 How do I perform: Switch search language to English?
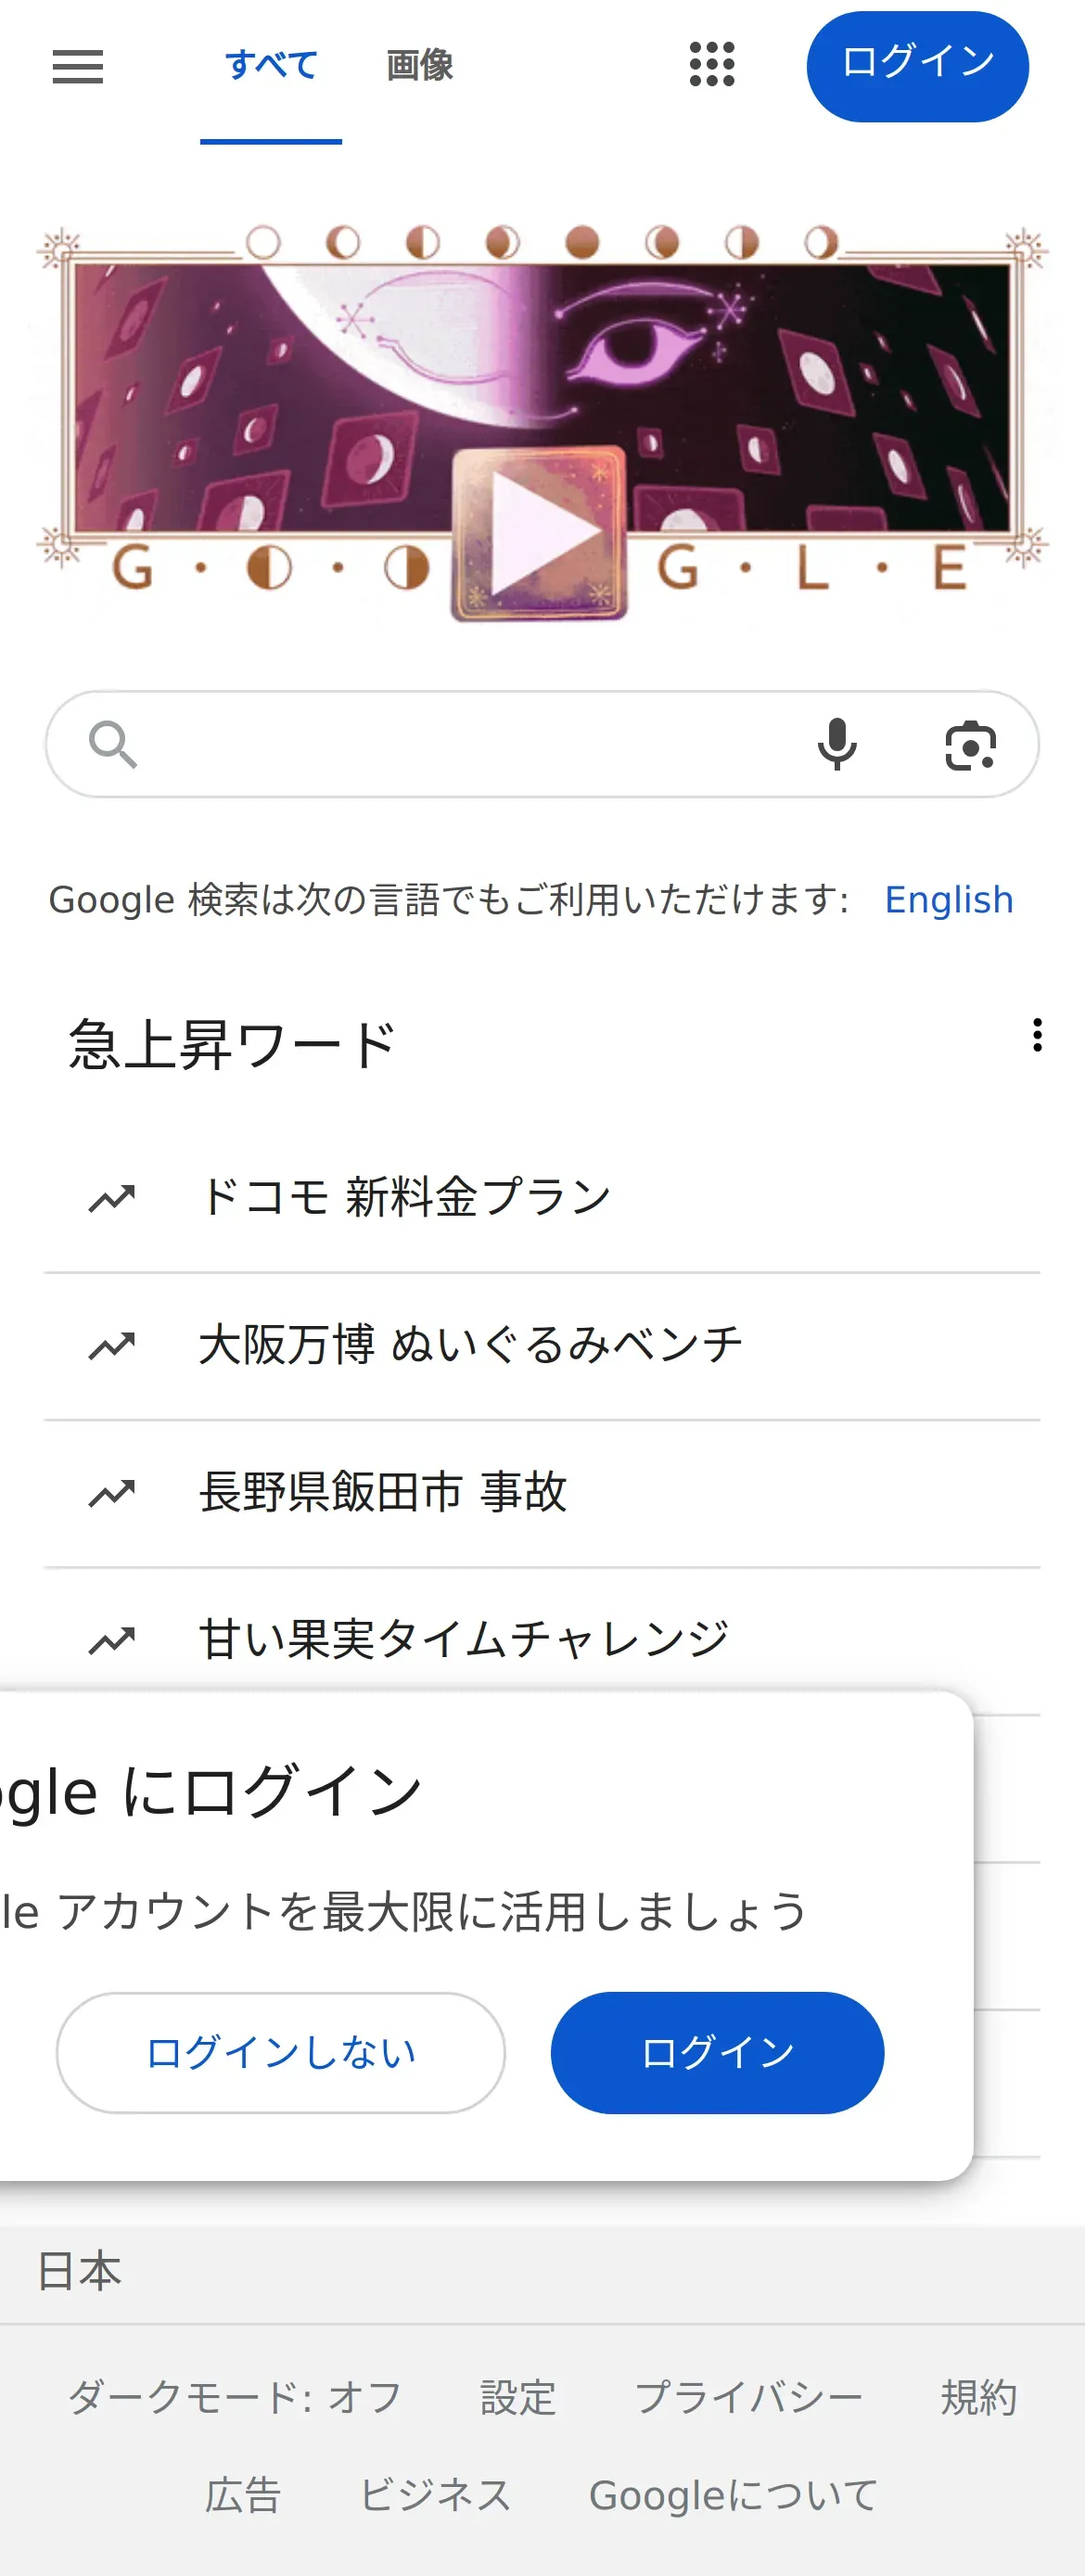coord(948,900)
